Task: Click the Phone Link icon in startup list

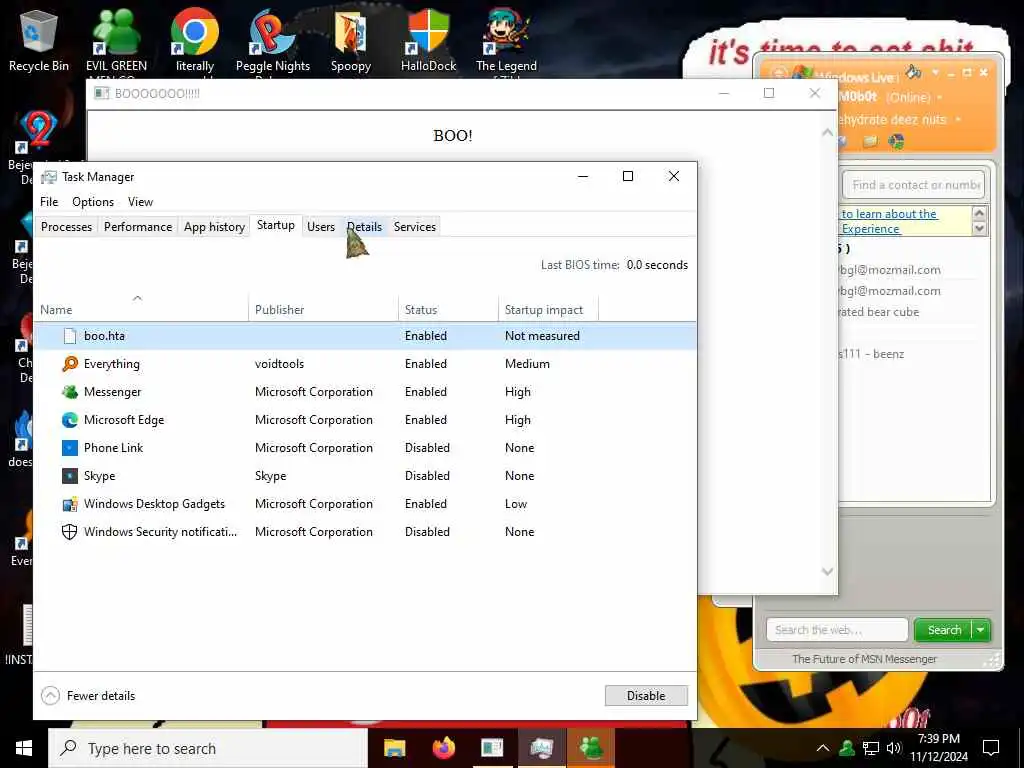Action: tap(70, 448)
